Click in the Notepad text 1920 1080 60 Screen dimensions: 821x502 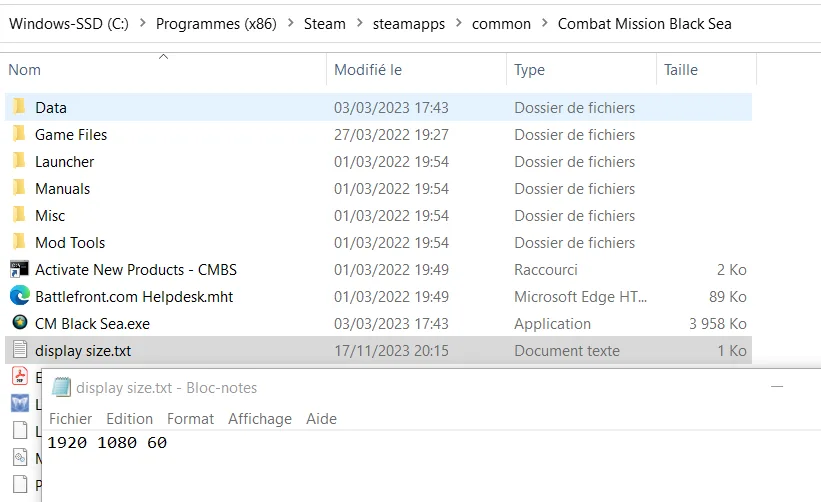click(x=107, y=443)
